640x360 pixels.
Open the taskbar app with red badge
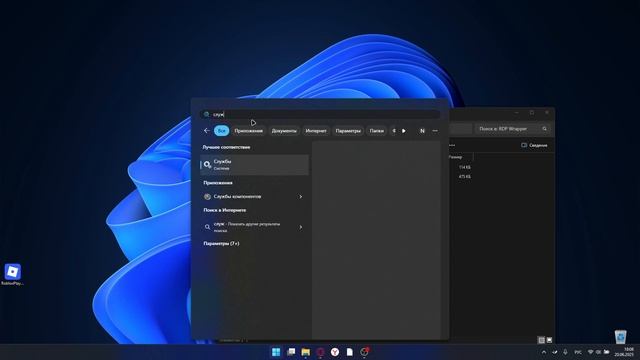pos(364,351)
